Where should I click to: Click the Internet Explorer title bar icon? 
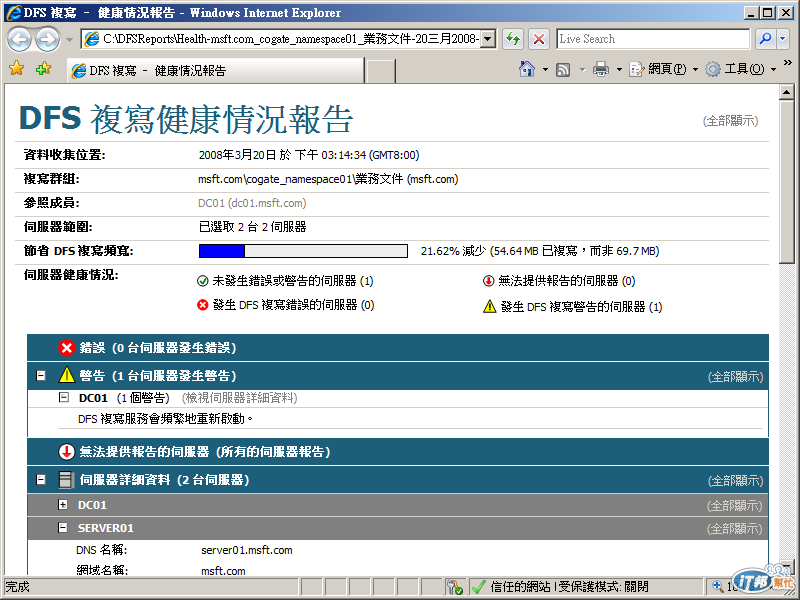14,12
